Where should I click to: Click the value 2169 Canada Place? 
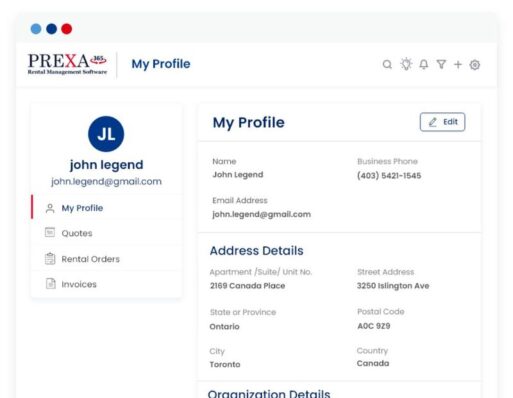click(248, 286)
